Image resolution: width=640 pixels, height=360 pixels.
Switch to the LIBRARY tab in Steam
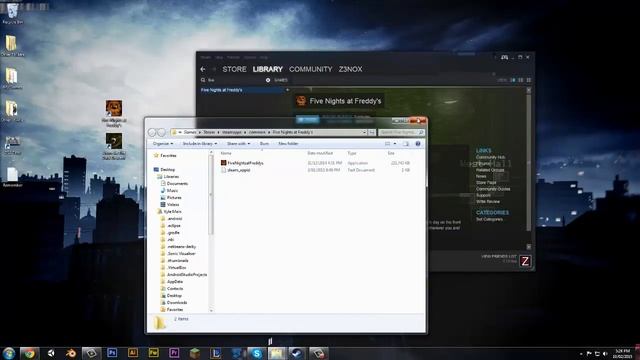[267, 69]
